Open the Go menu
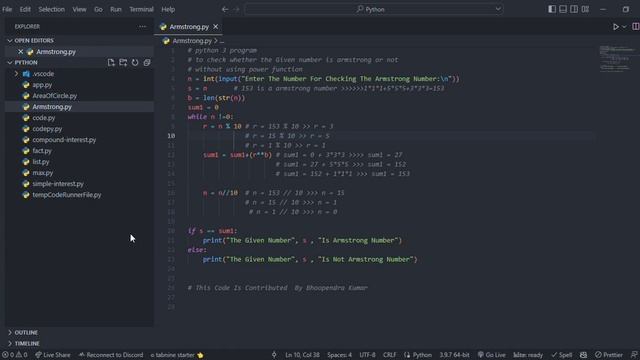 click(98, 9)
